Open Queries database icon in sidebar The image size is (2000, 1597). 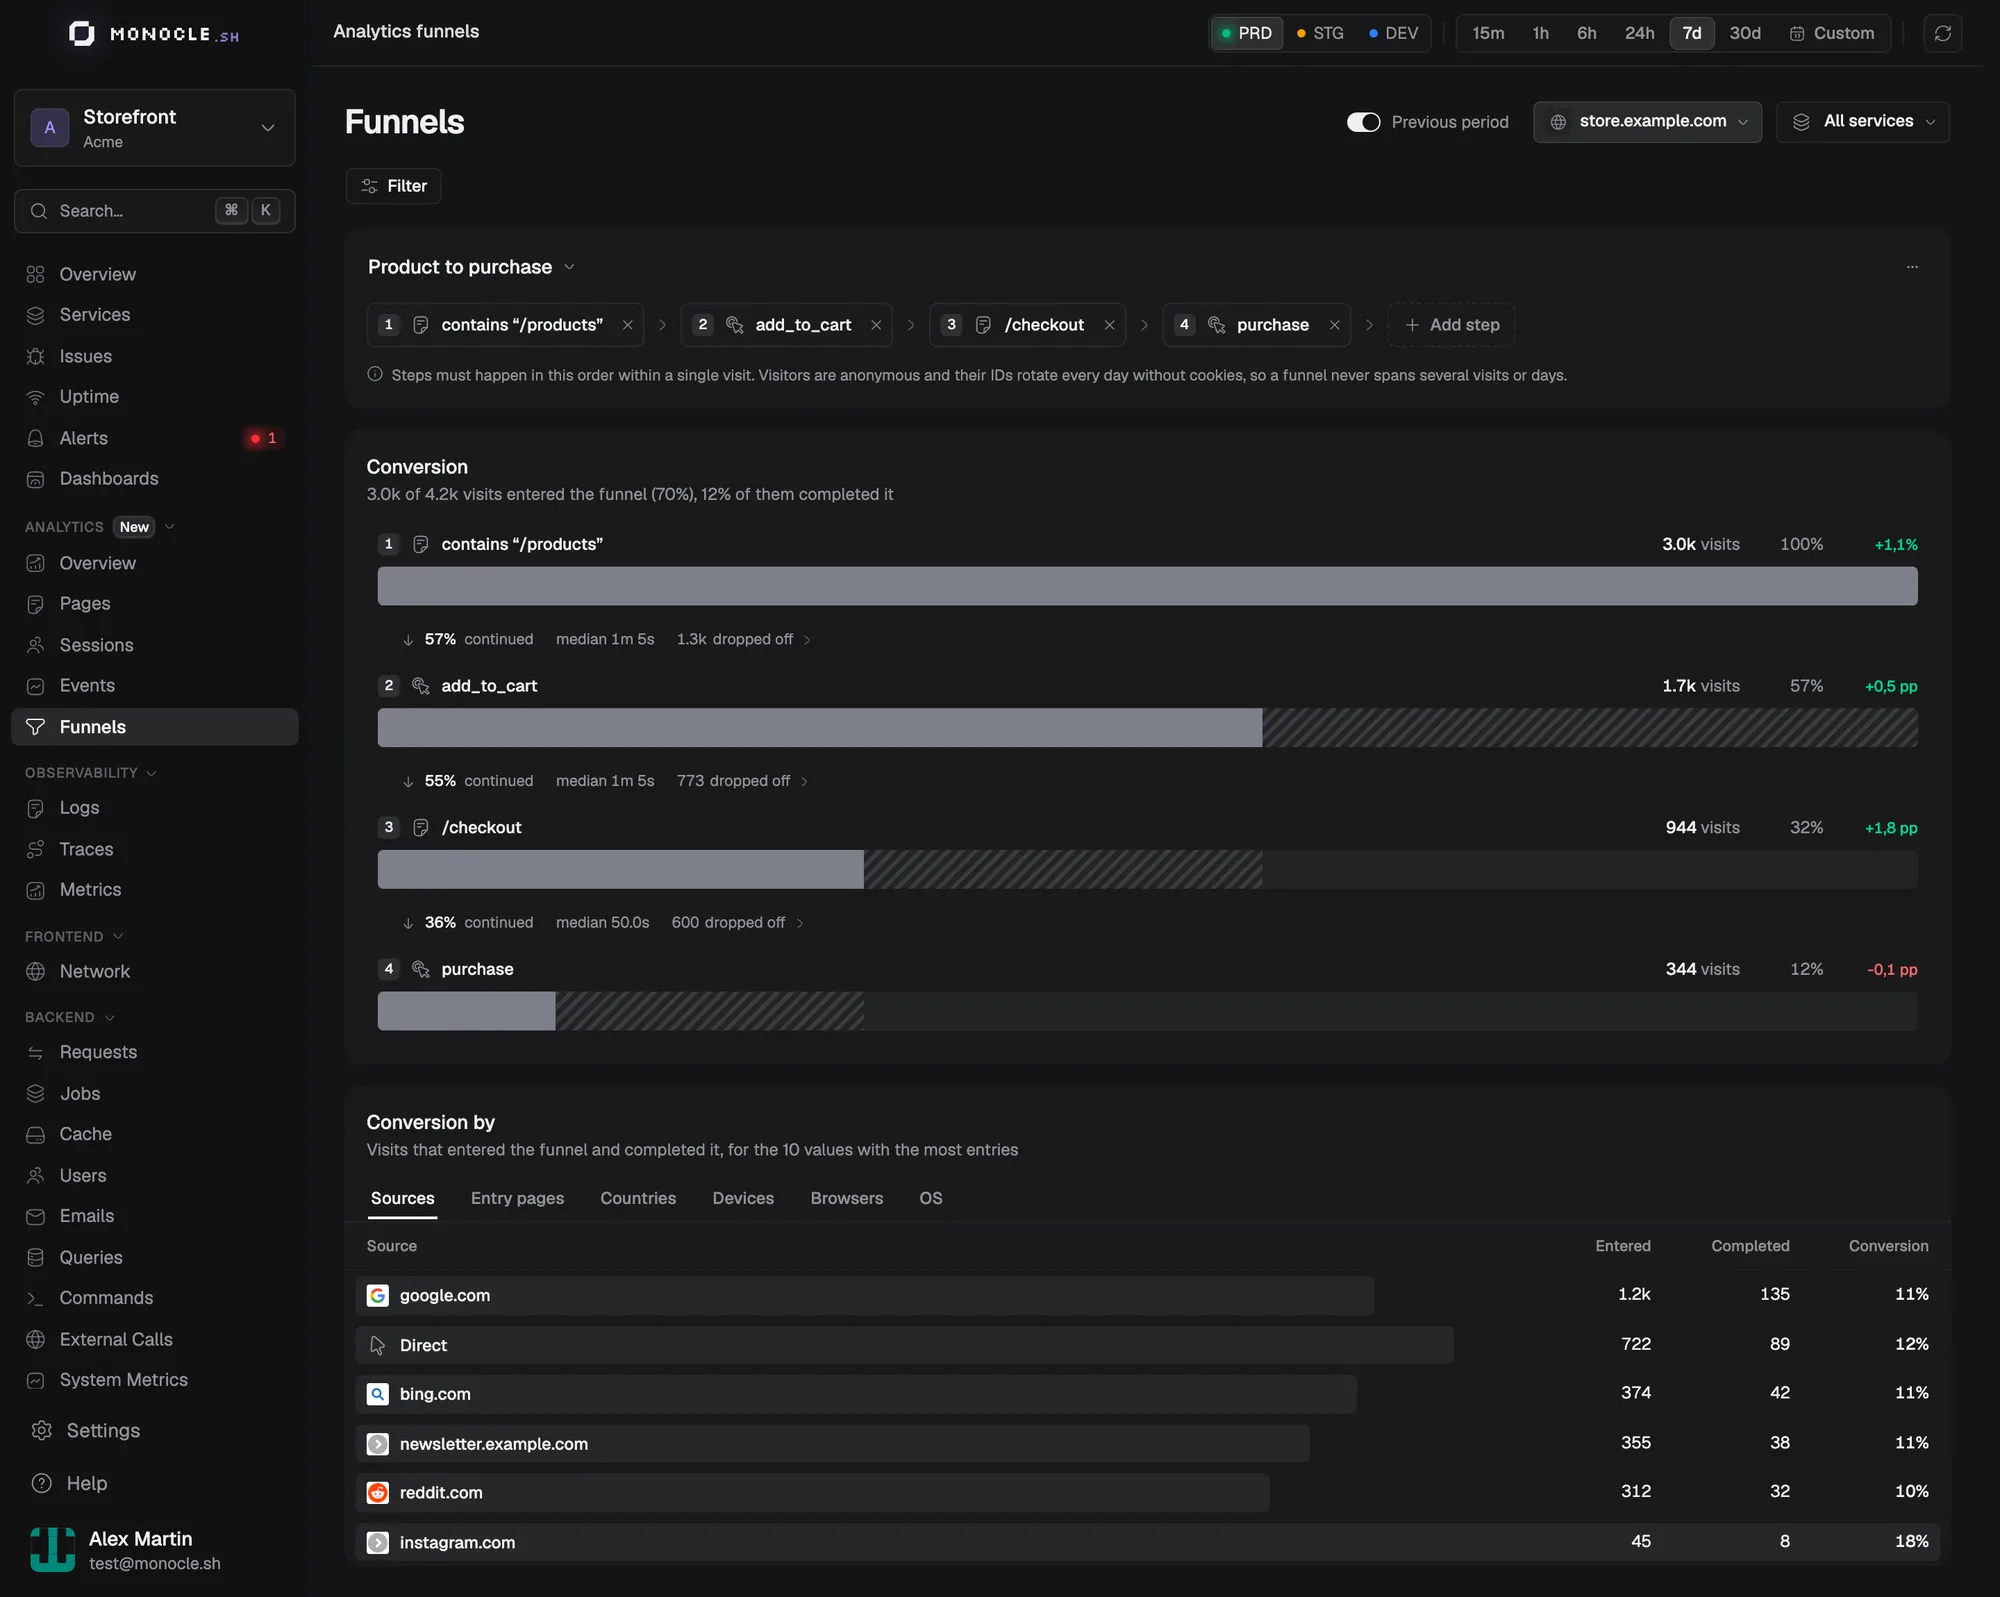pyautogui.click(x=36, y=1257)
